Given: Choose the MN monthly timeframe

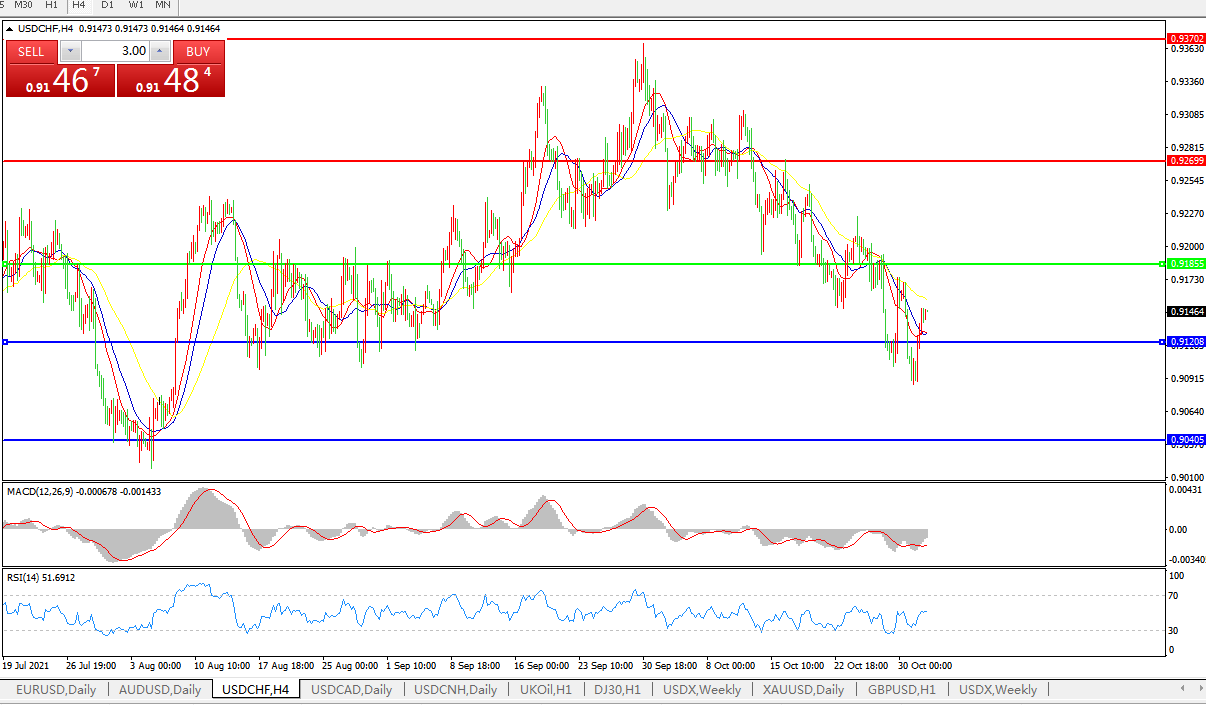Looking at the screenshot, I should (x=163, y=5).
